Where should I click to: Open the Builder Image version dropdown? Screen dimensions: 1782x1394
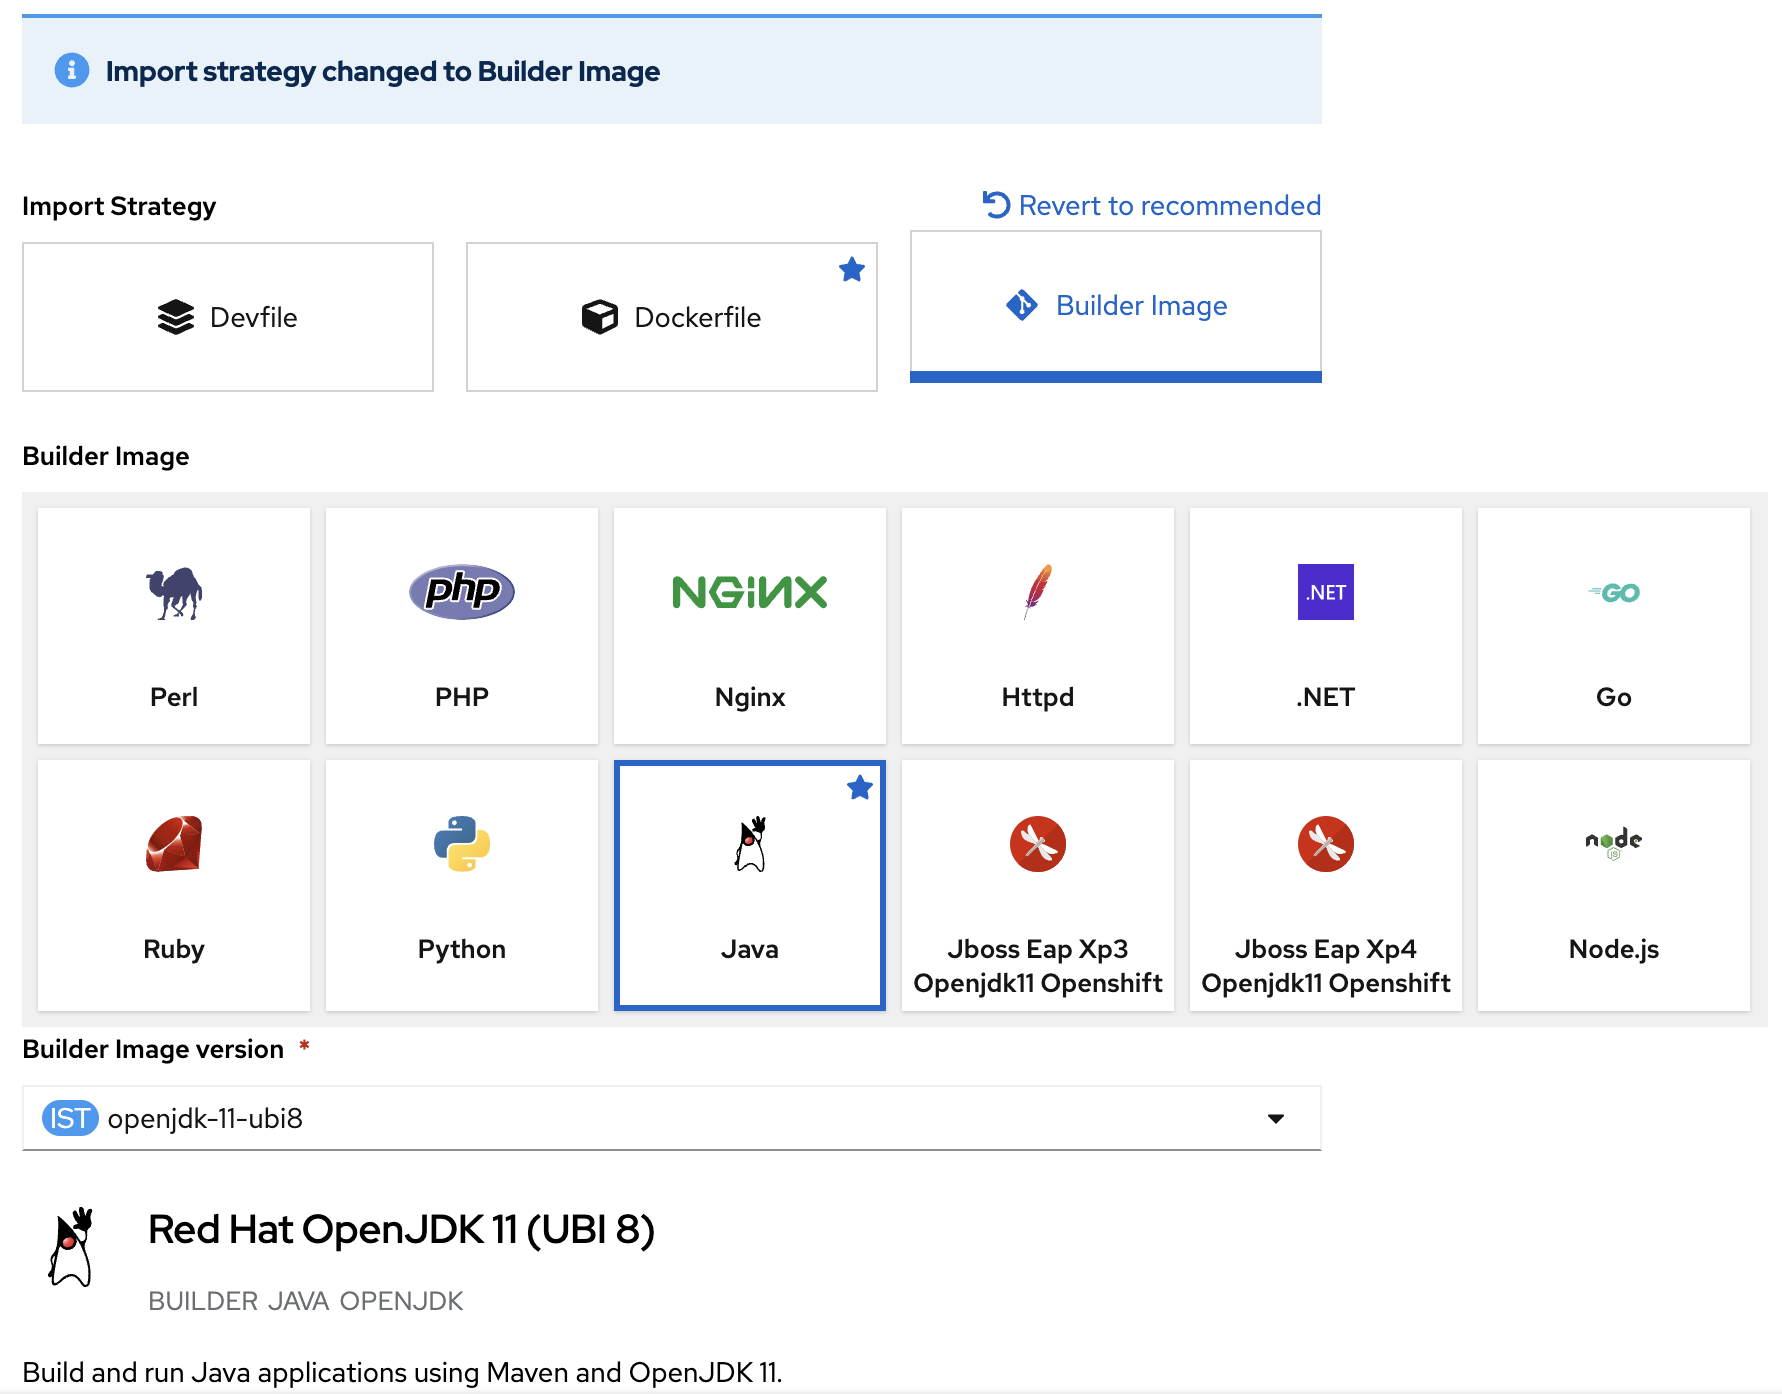click(671, 1118)
